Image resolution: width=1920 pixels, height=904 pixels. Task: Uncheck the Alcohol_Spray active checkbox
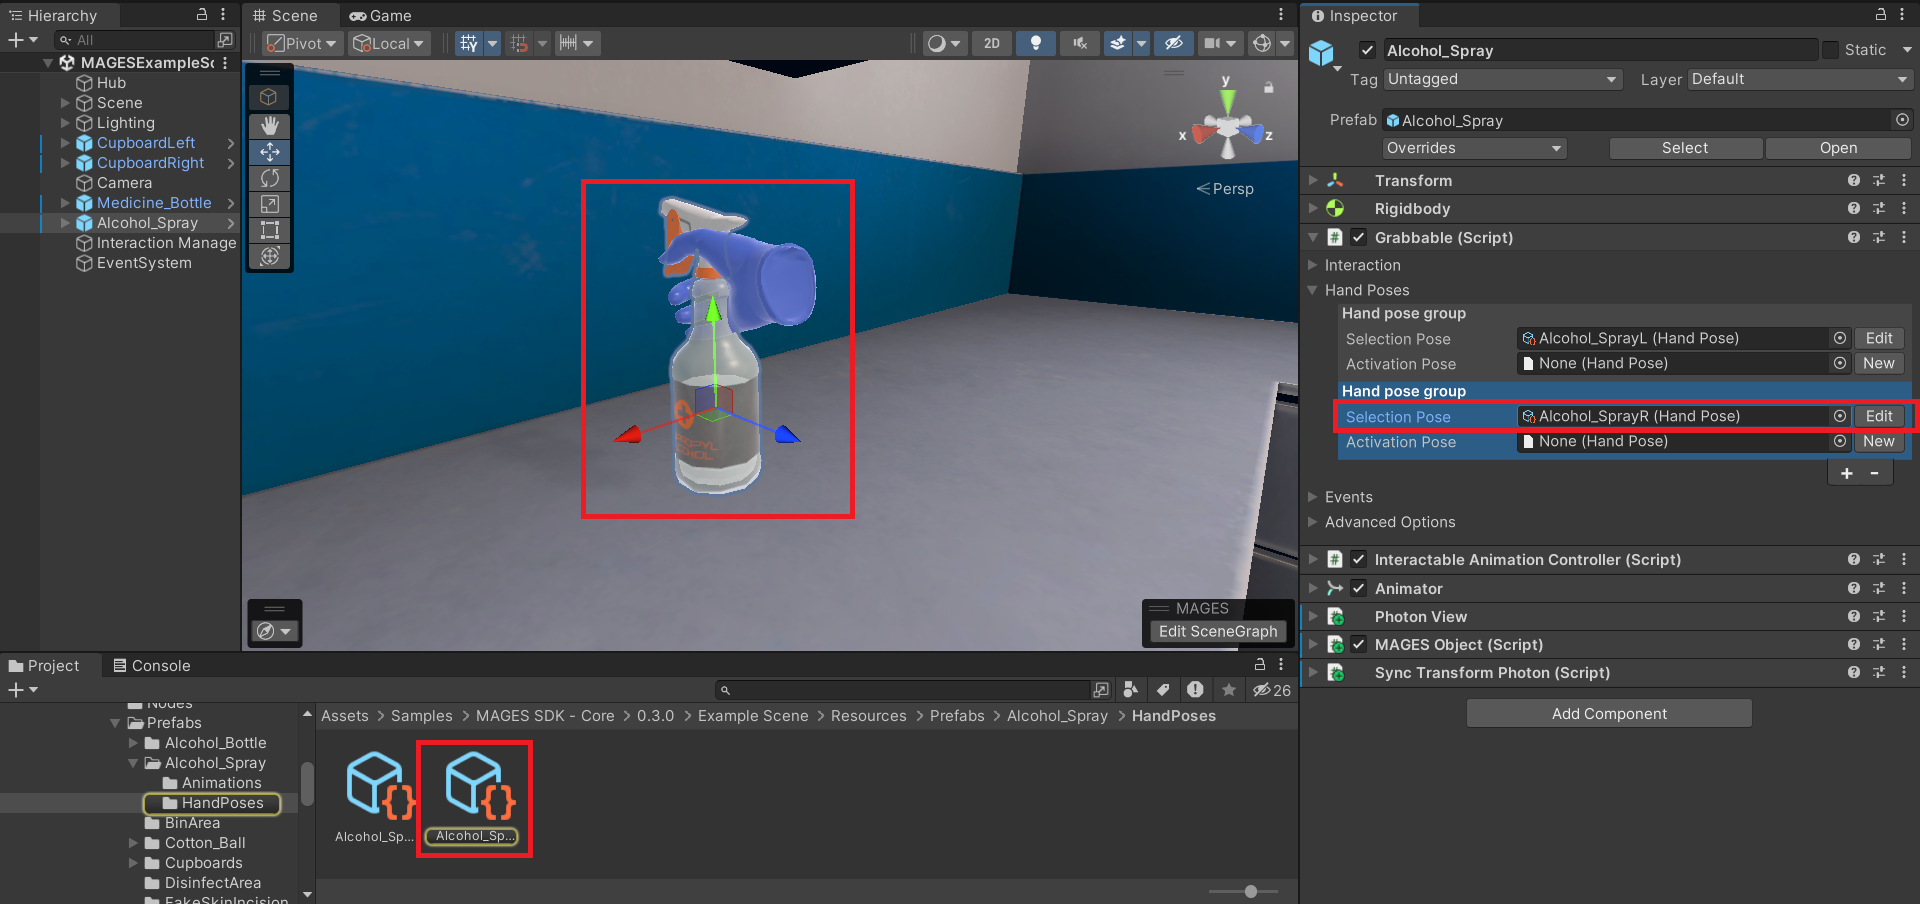tap(1367, 50)
